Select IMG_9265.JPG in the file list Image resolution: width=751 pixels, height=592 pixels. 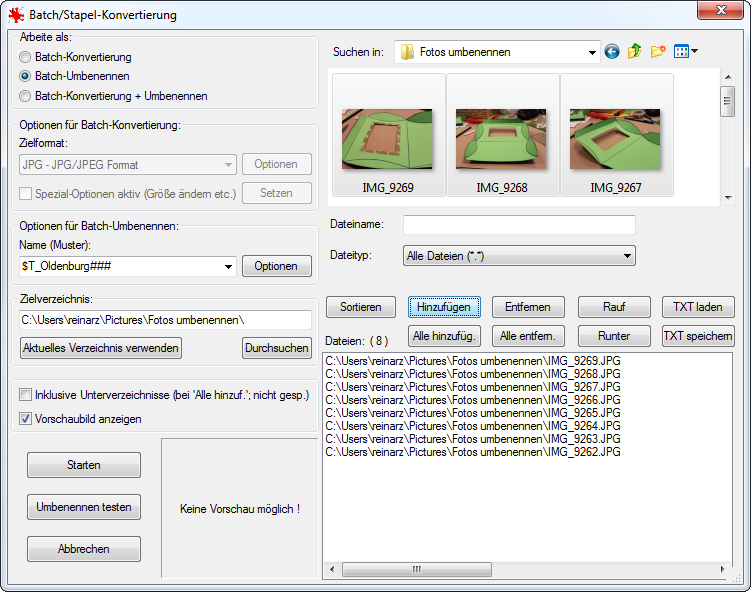click(x=473, y=412)
